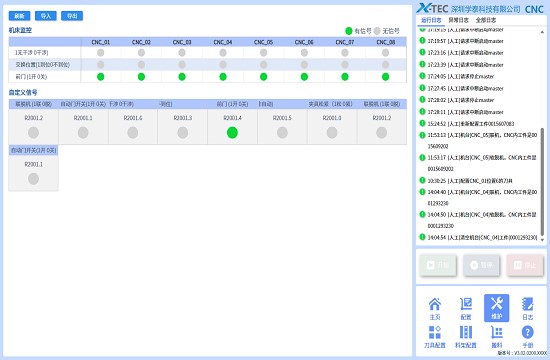Open the 料架配置 rack config icon

(x=466, y=336)
